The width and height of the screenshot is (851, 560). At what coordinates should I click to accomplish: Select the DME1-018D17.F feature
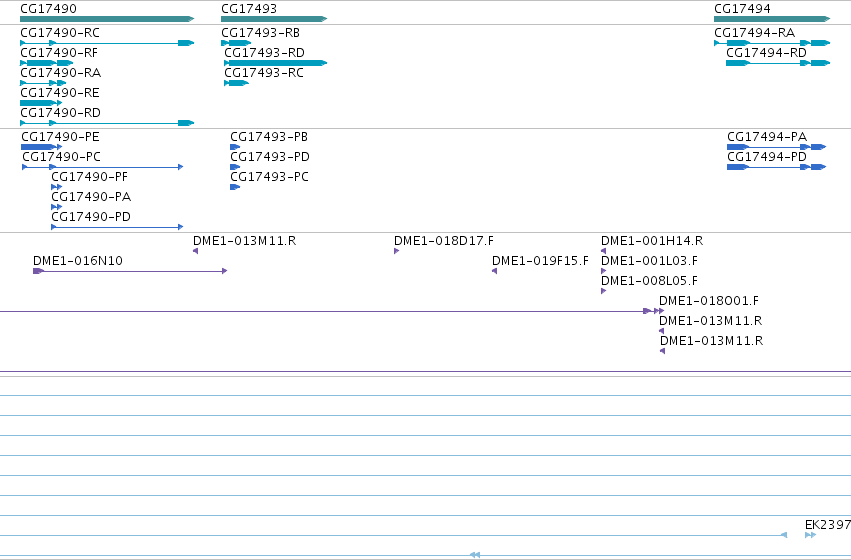tap(397, 251)
